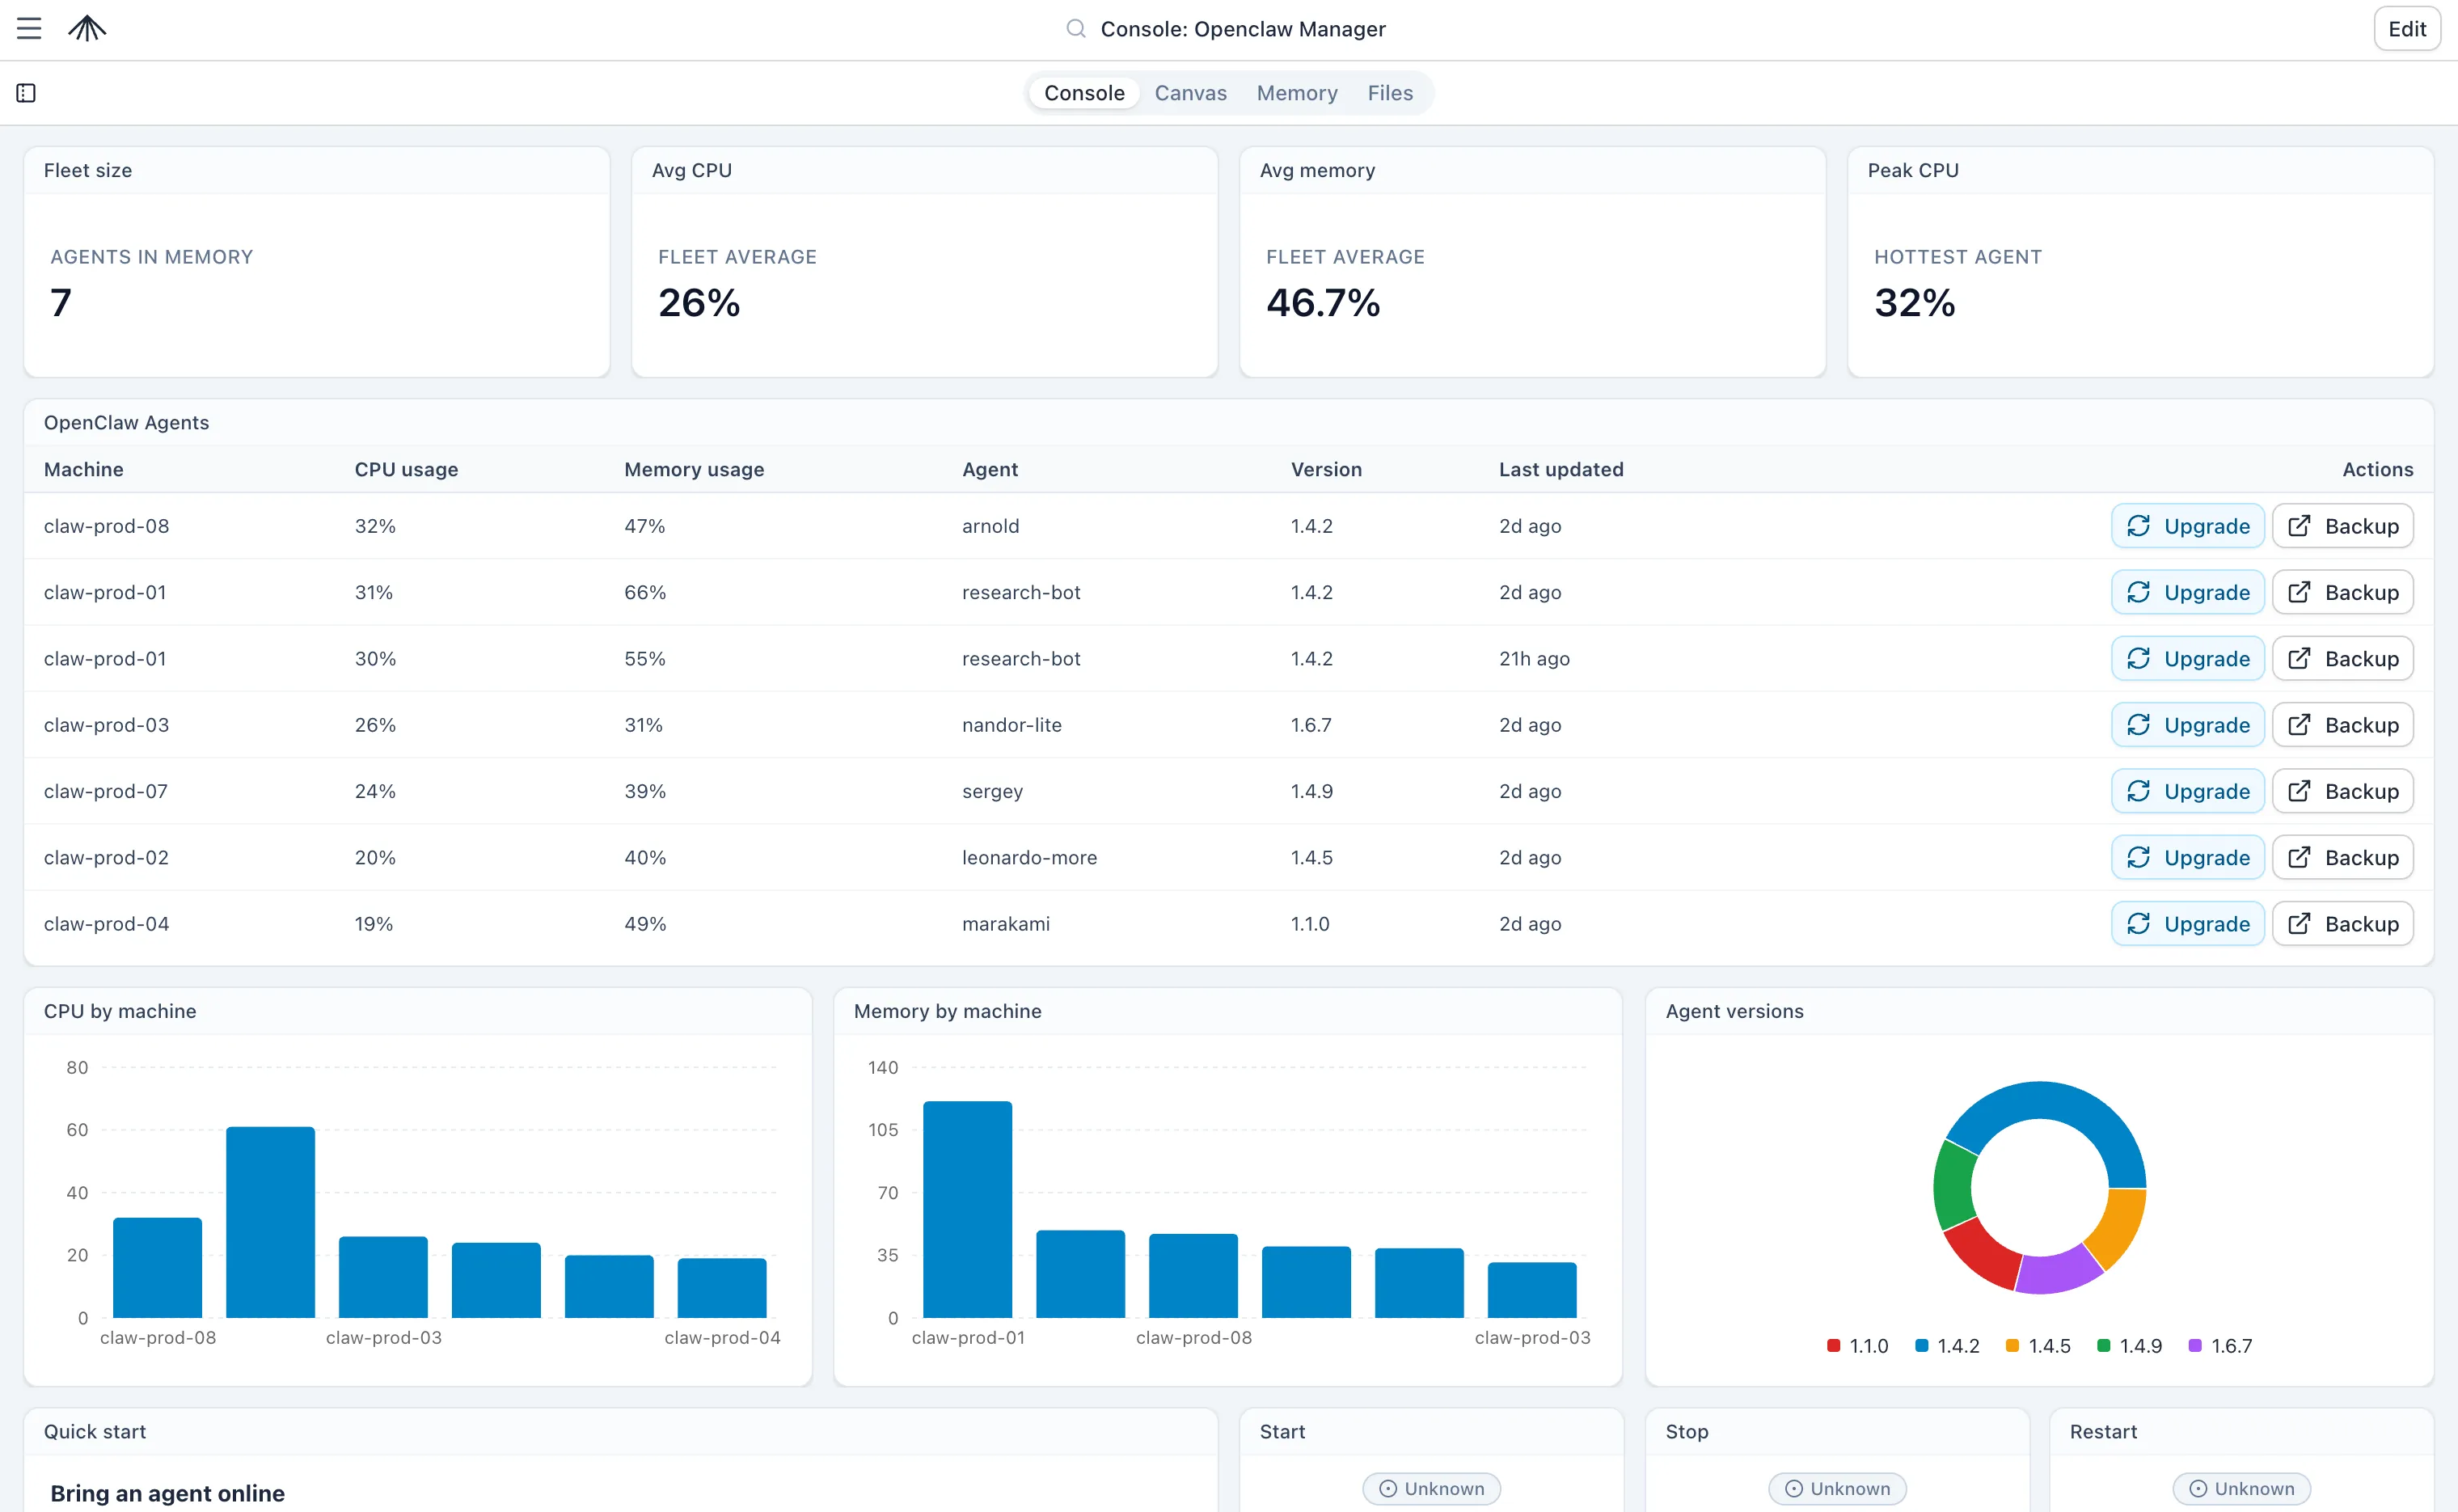Image resolution: width=2458 pixels, height=1512 pixels.
Task: Click the claw-prod-08 bar in CPU chart
Action: point(157,1267)
